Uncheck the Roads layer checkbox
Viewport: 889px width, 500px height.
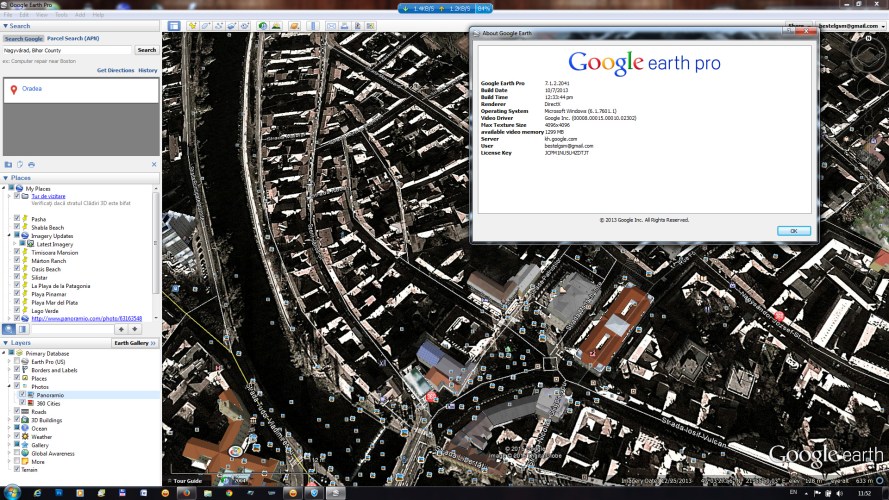tap(16, 411)
